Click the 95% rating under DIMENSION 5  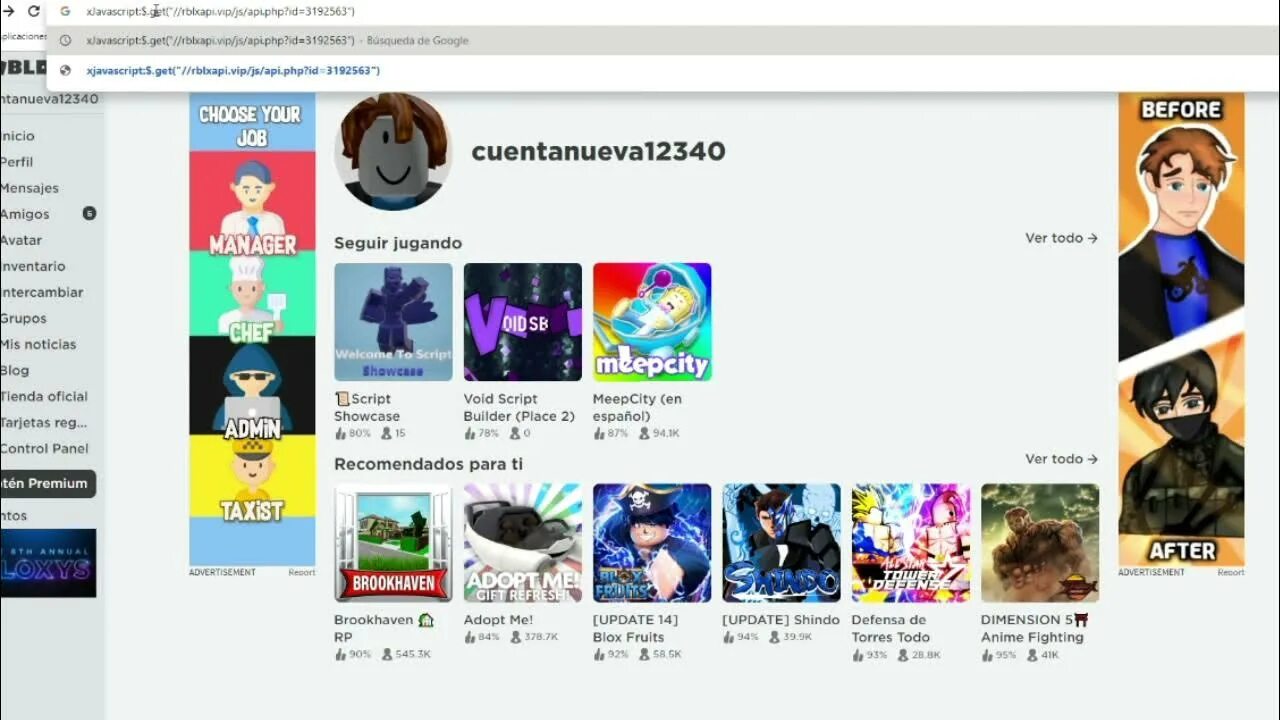click(x=998, y=654)
